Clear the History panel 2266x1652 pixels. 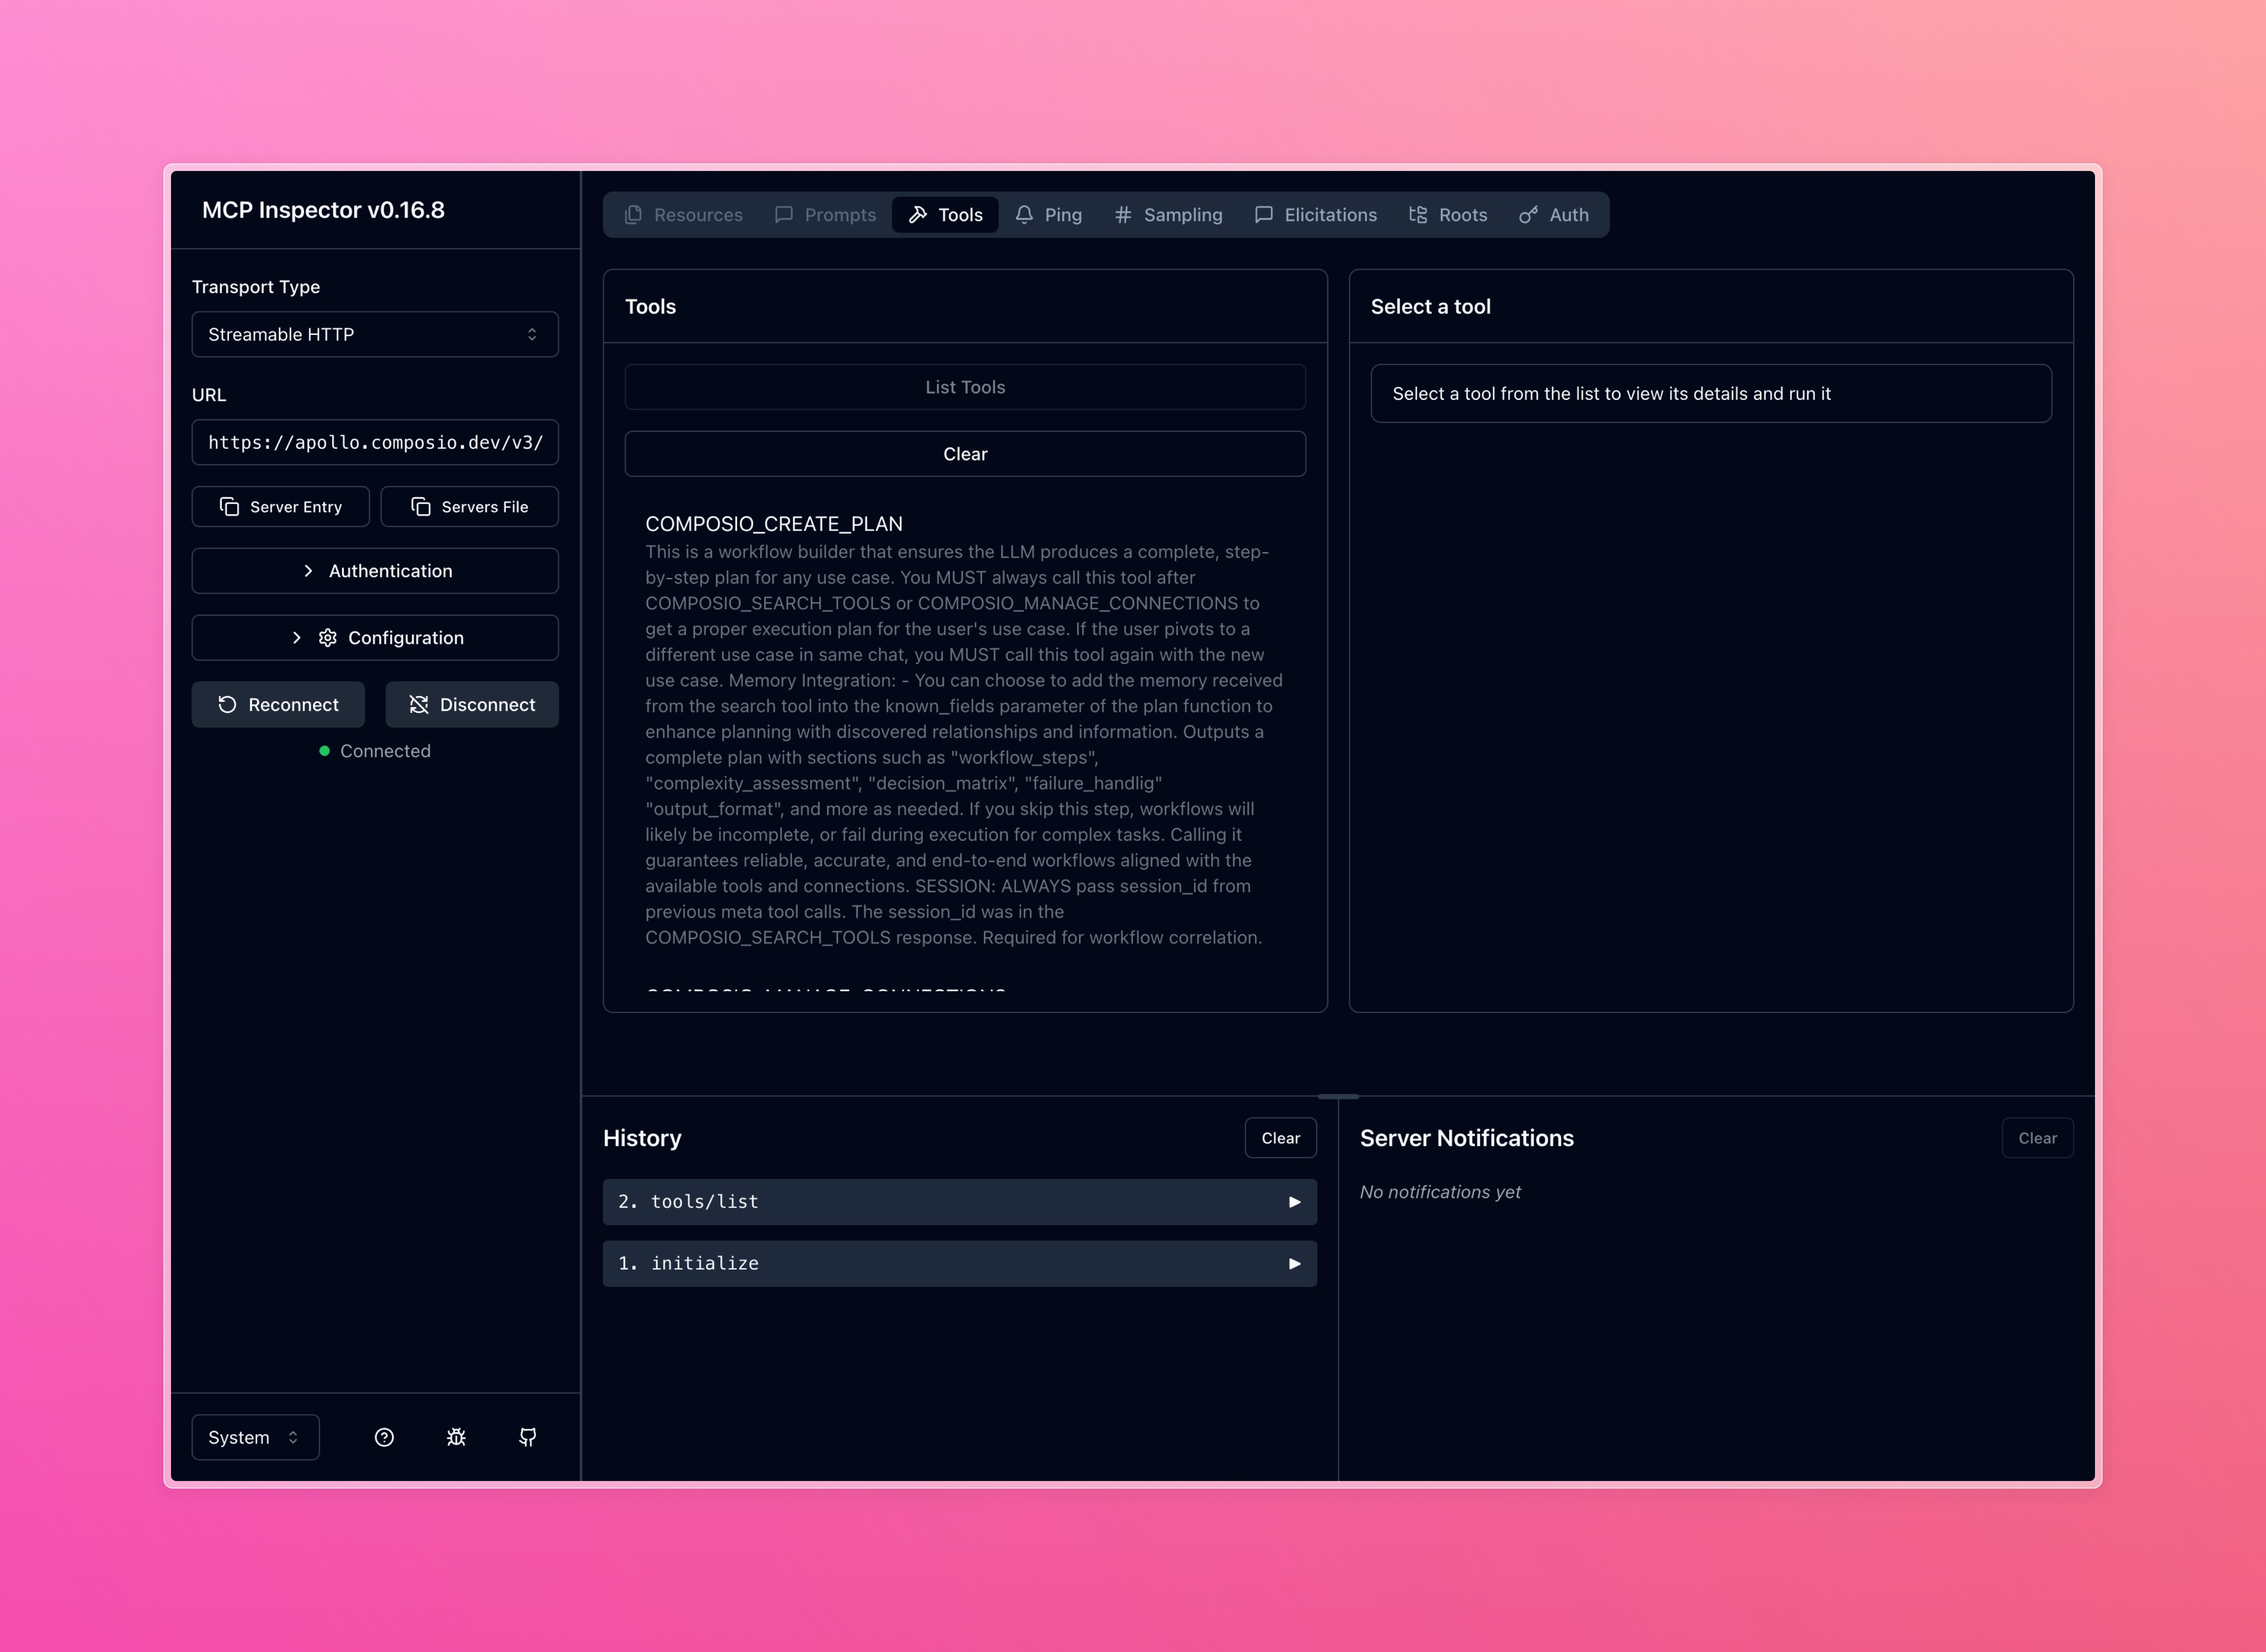[x=1280, y=1138]
